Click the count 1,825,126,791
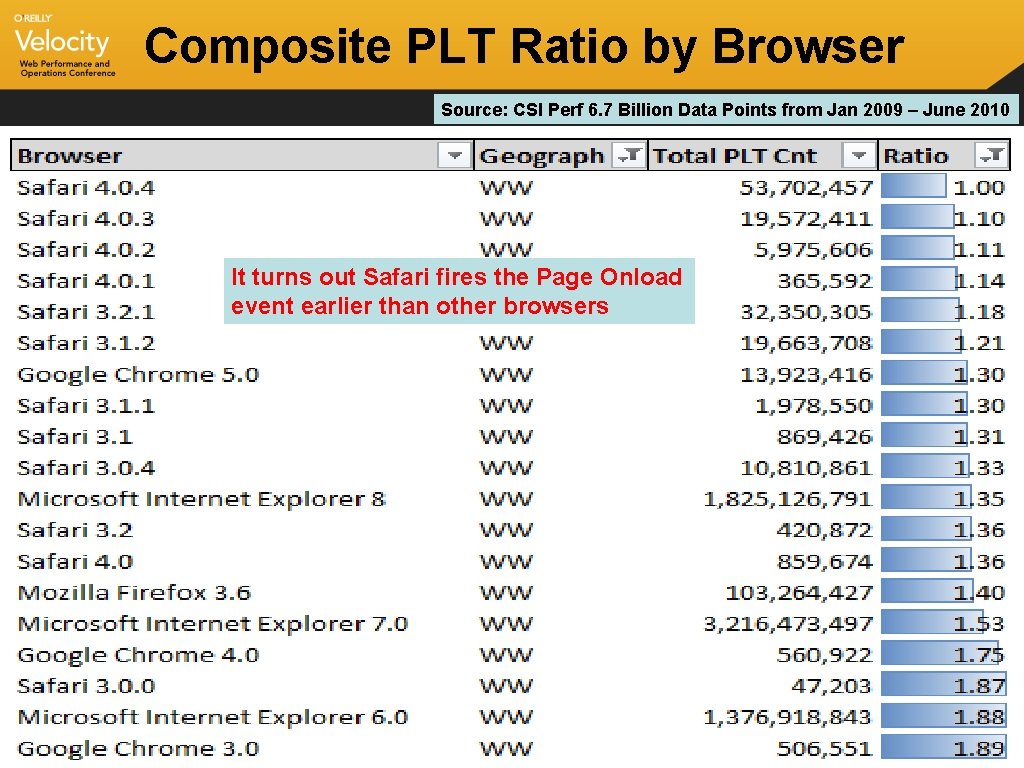The width and height of the screenshot is (1024, 768). 788,500
